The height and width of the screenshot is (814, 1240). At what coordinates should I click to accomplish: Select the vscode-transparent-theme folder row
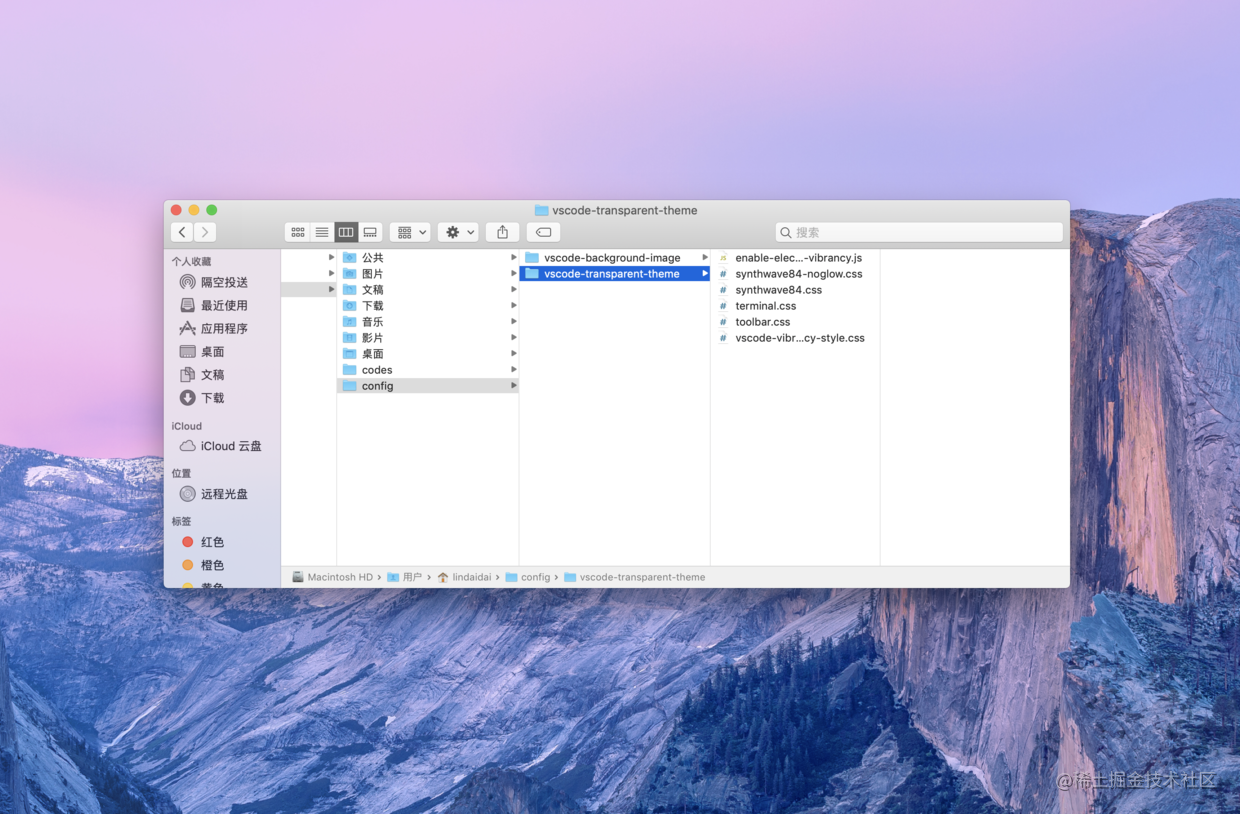[615, 274]
